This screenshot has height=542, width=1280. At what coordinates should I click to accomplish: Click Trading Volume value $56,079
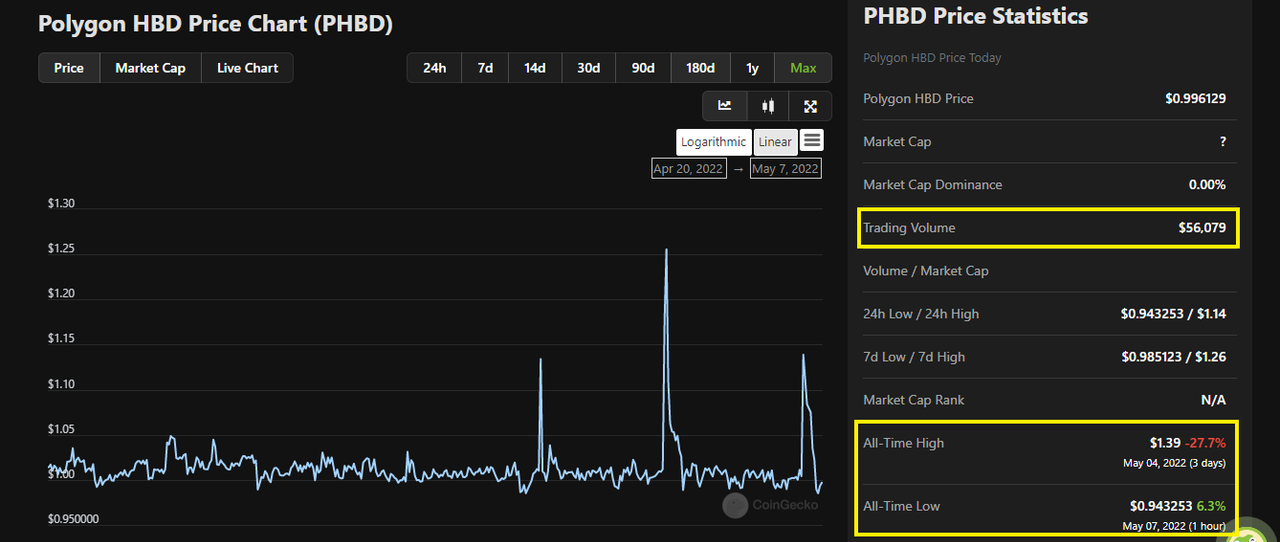coord(1202,228)
